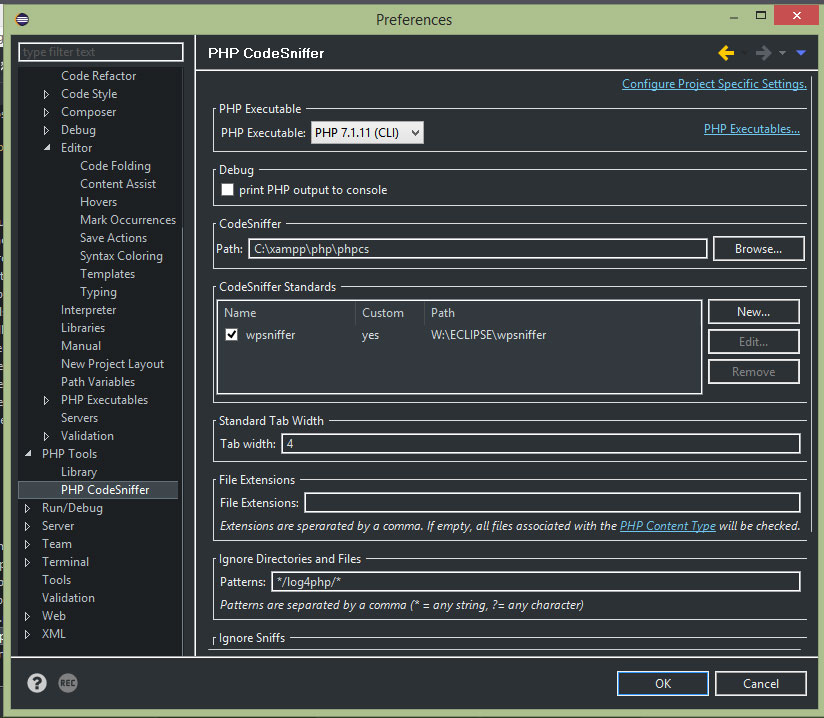Viewport: 824px width, 718px height.
Task: Select Manual in the tree
Action: (x=80, y=346)
